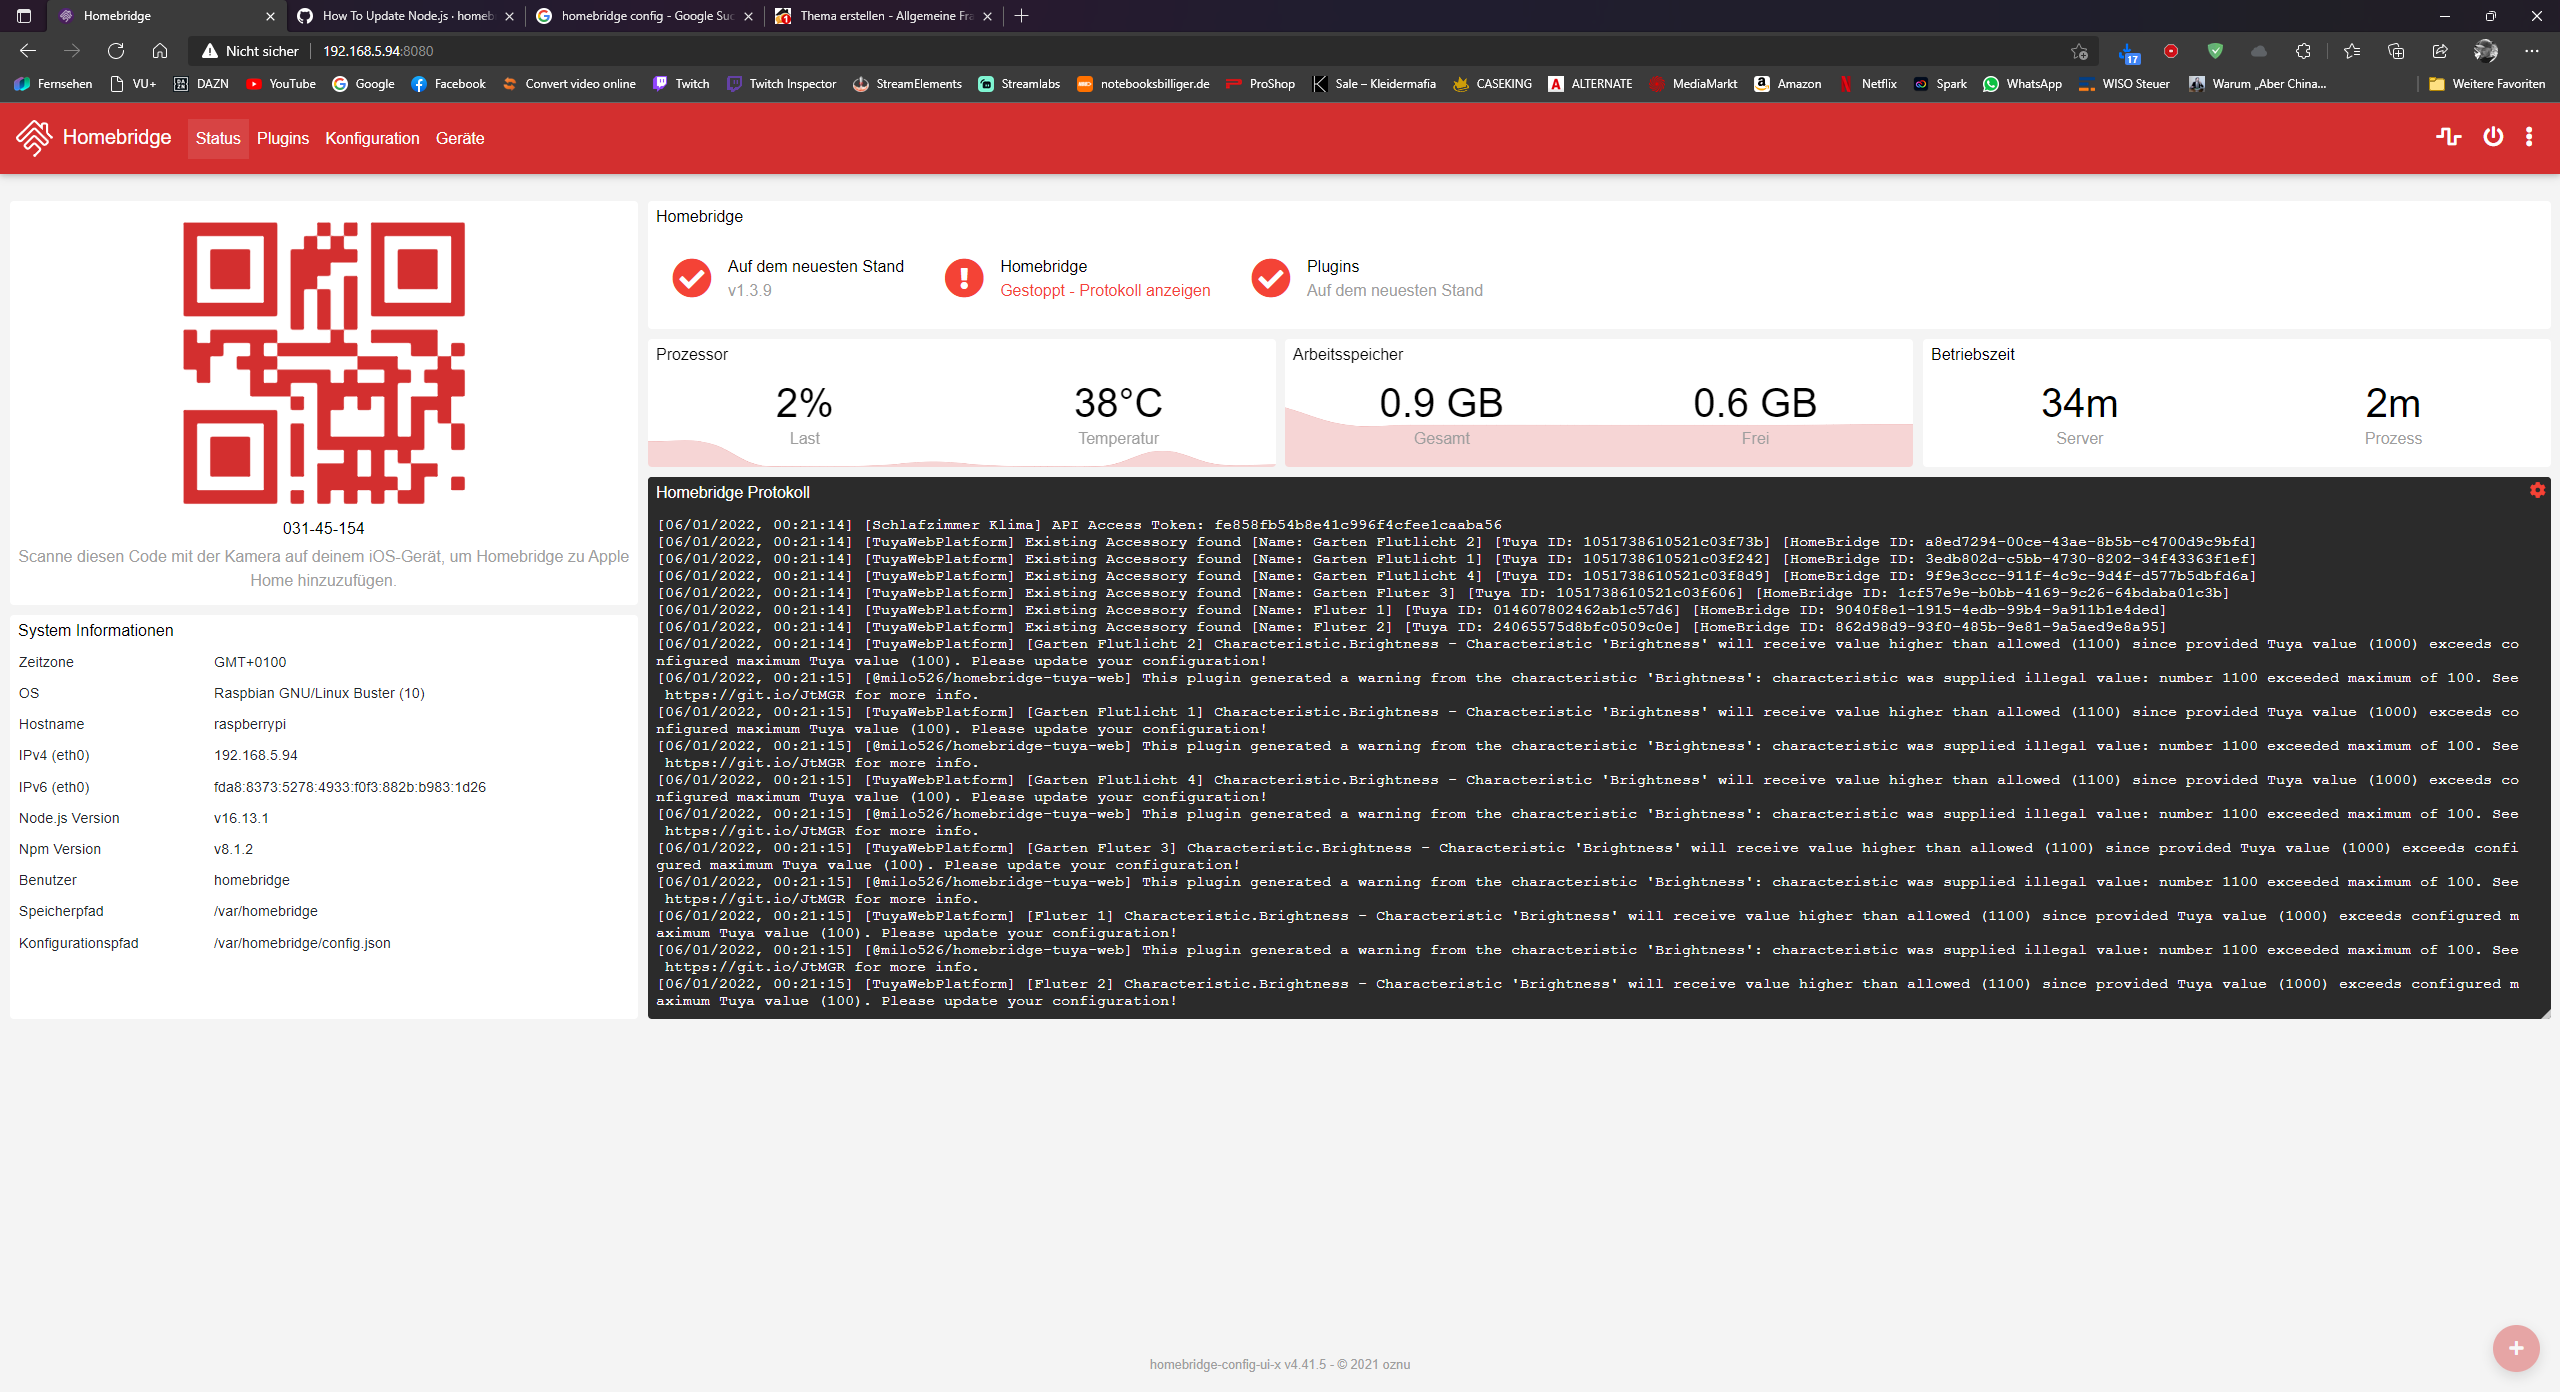Viewport: 2560px width, 1392px height.
Task: Open log settings gear icon
Action: point(2537,490)
